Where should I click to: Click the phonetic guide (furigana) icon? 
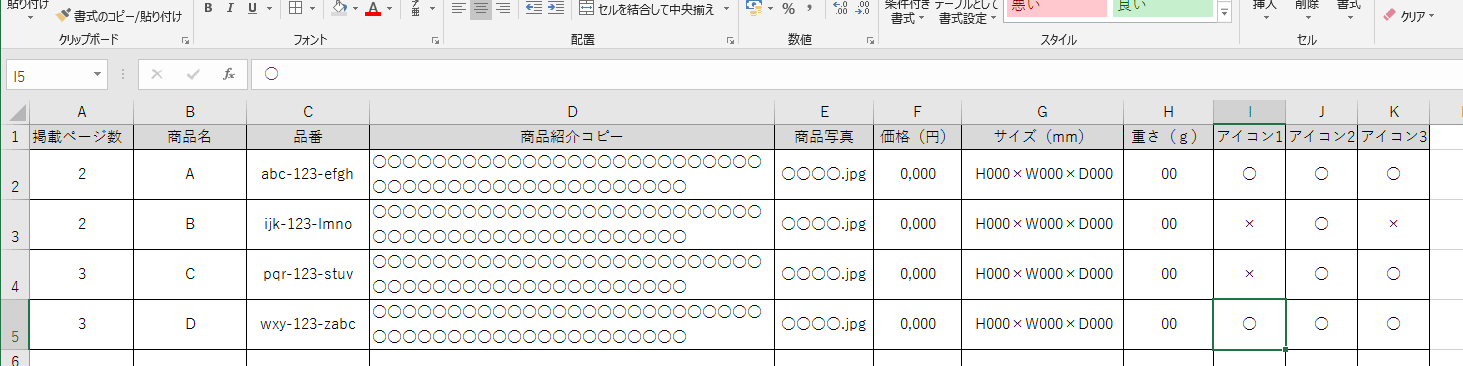[x=416, y=9]
